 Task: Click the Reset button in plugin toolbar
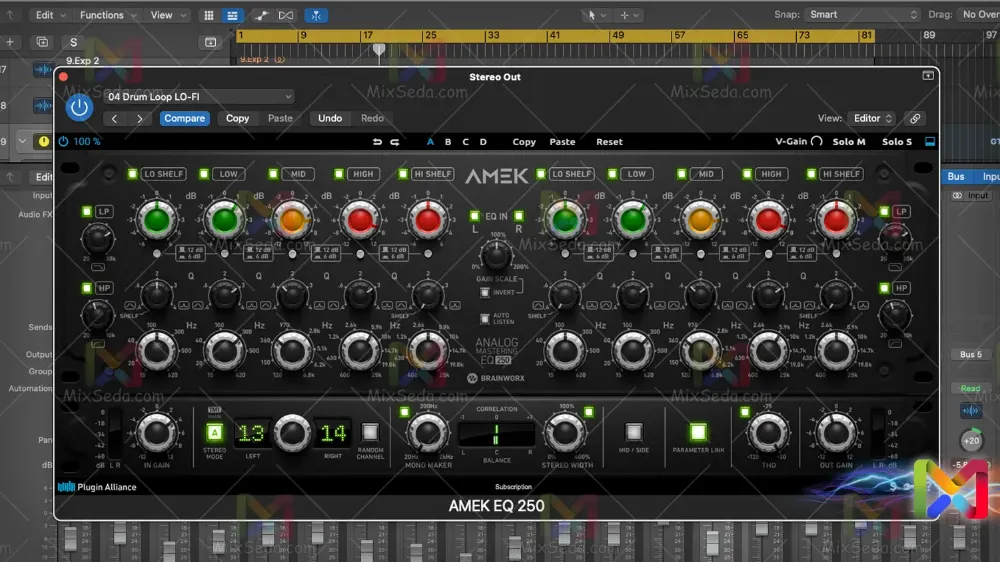[609, 142]
